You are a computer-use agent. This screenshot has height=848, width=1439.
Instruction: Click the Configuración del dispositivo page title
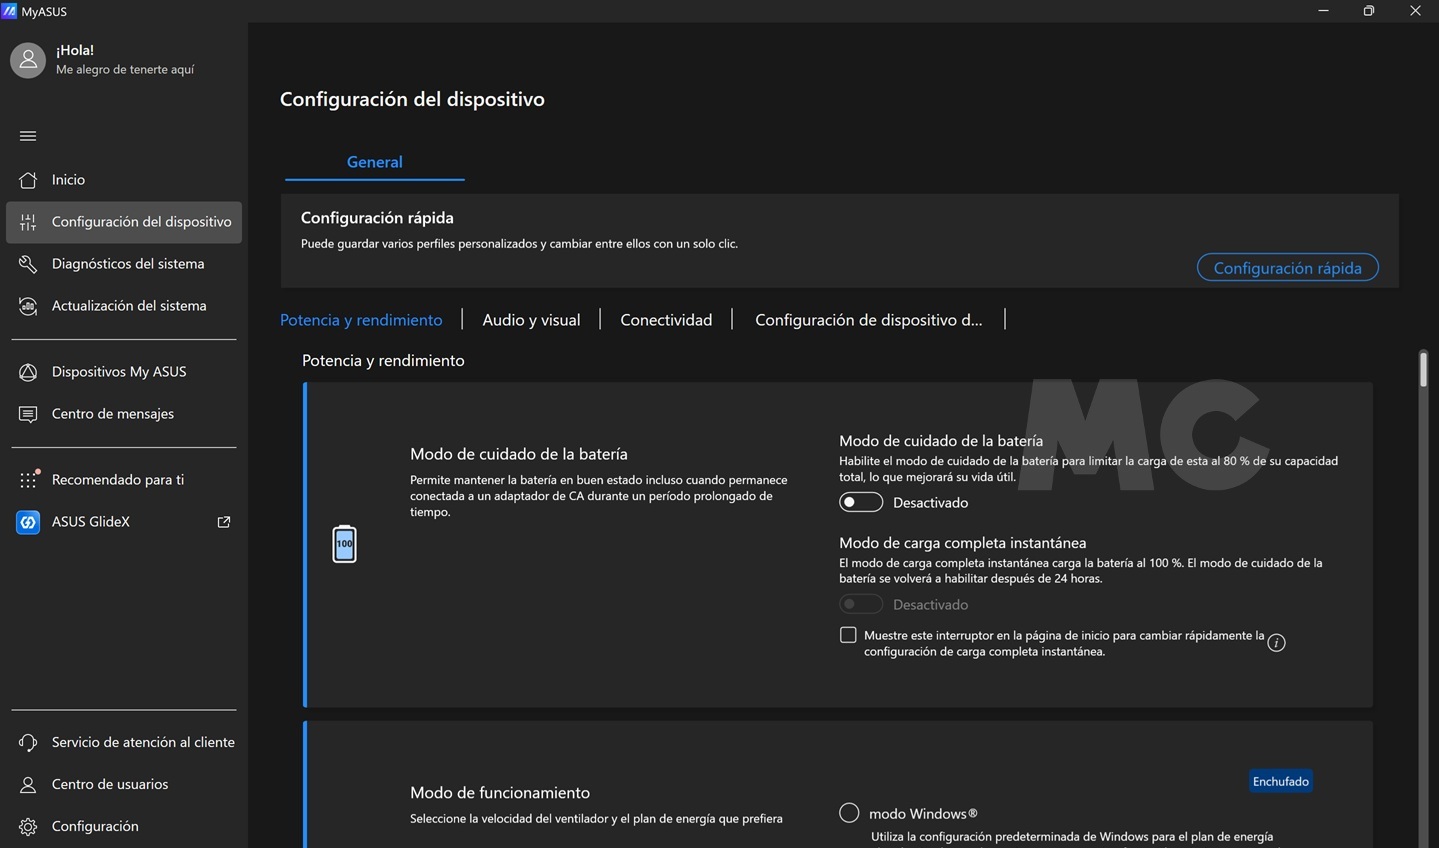click(x=412, y=99)
